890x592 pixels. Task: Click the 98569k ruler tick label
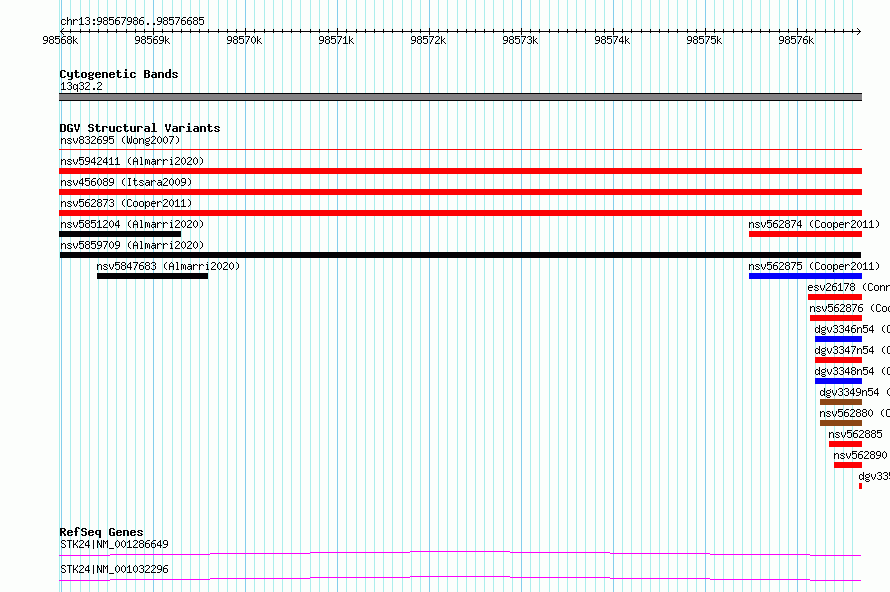pos(152,40)
